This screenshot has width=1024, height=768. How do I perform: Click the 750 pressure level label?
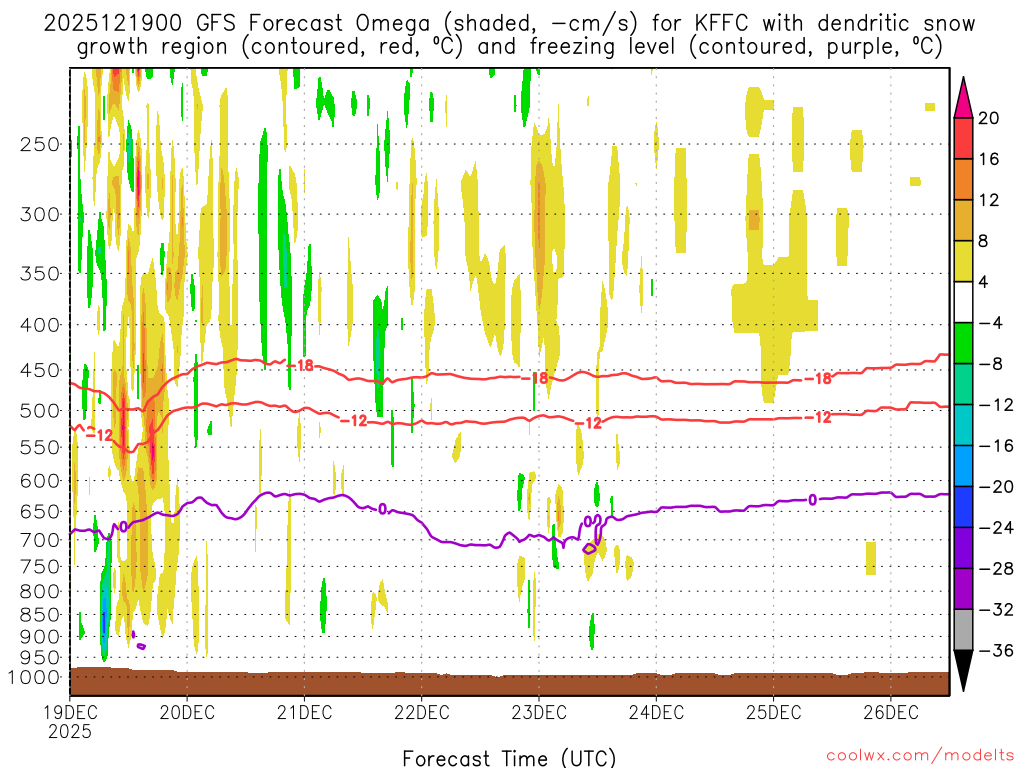(40, 566)
